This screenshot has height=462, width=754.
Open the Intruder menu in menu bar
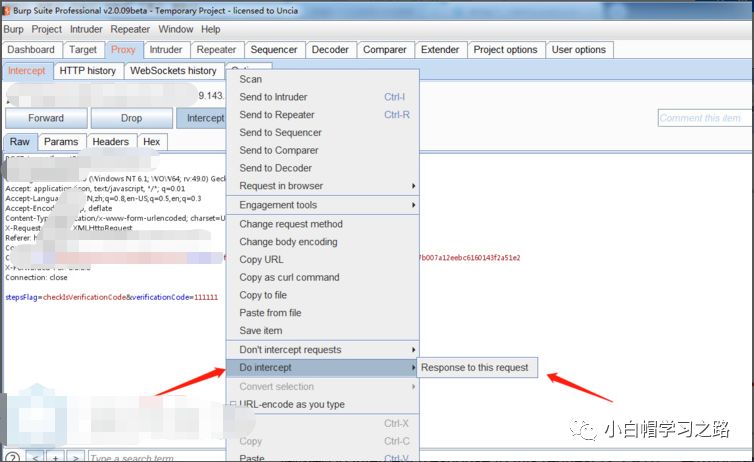coord(86,29)
